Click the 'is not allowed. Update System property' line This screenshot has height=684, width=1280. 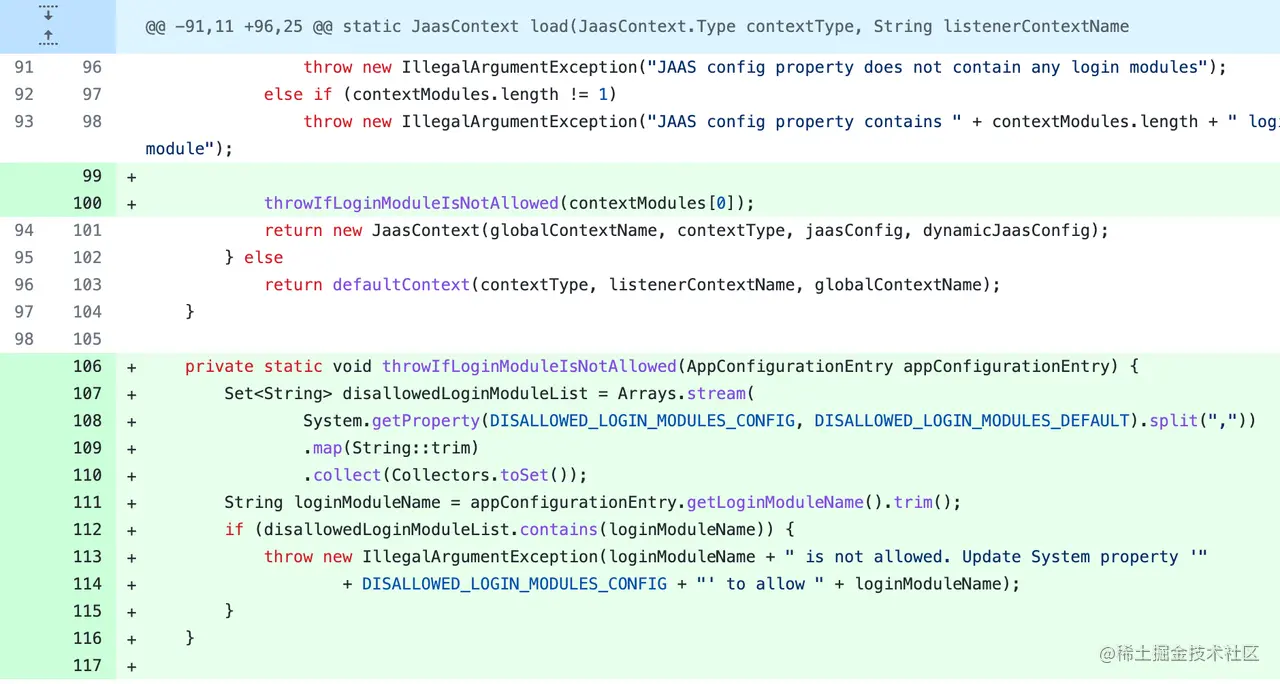[x=736, y=556]
